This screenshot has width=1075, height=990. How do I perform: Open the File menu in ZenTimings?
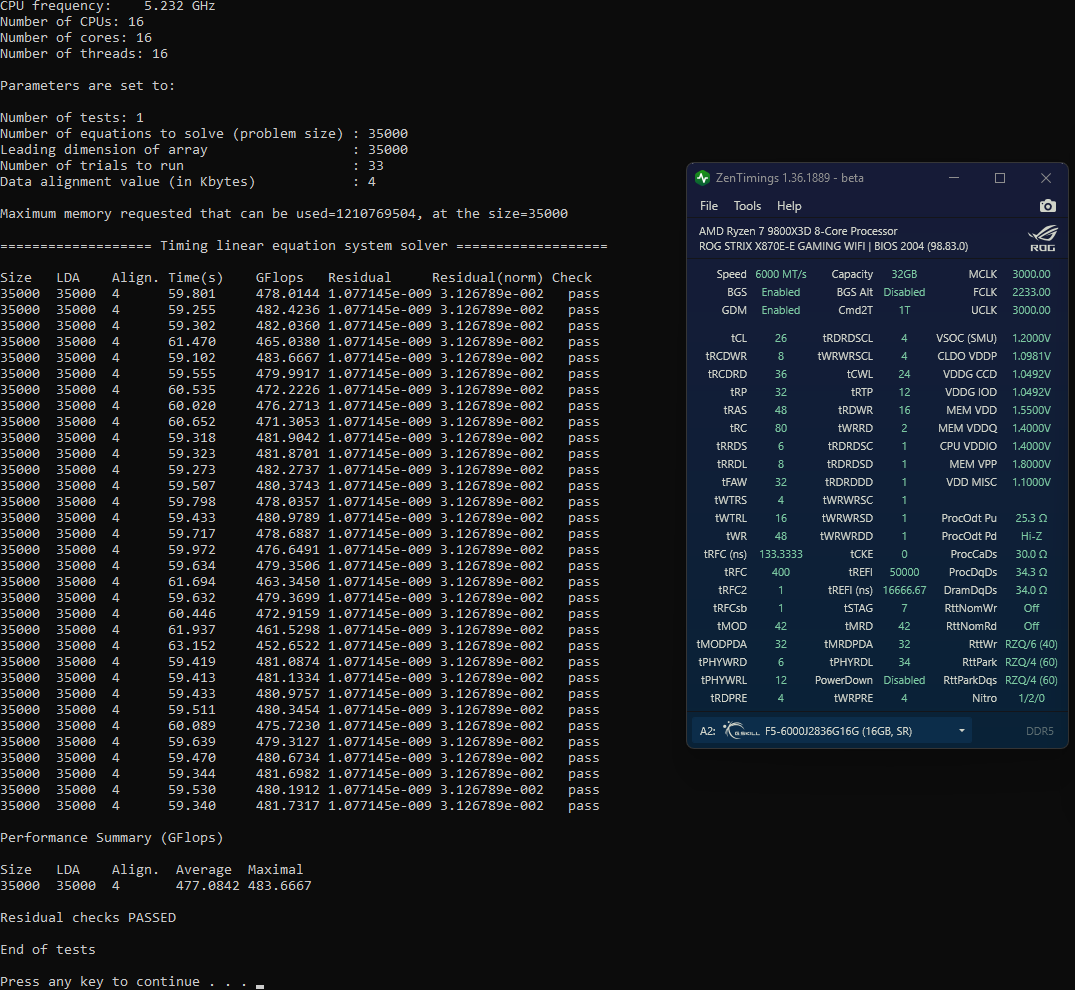[x=708, y=206]
